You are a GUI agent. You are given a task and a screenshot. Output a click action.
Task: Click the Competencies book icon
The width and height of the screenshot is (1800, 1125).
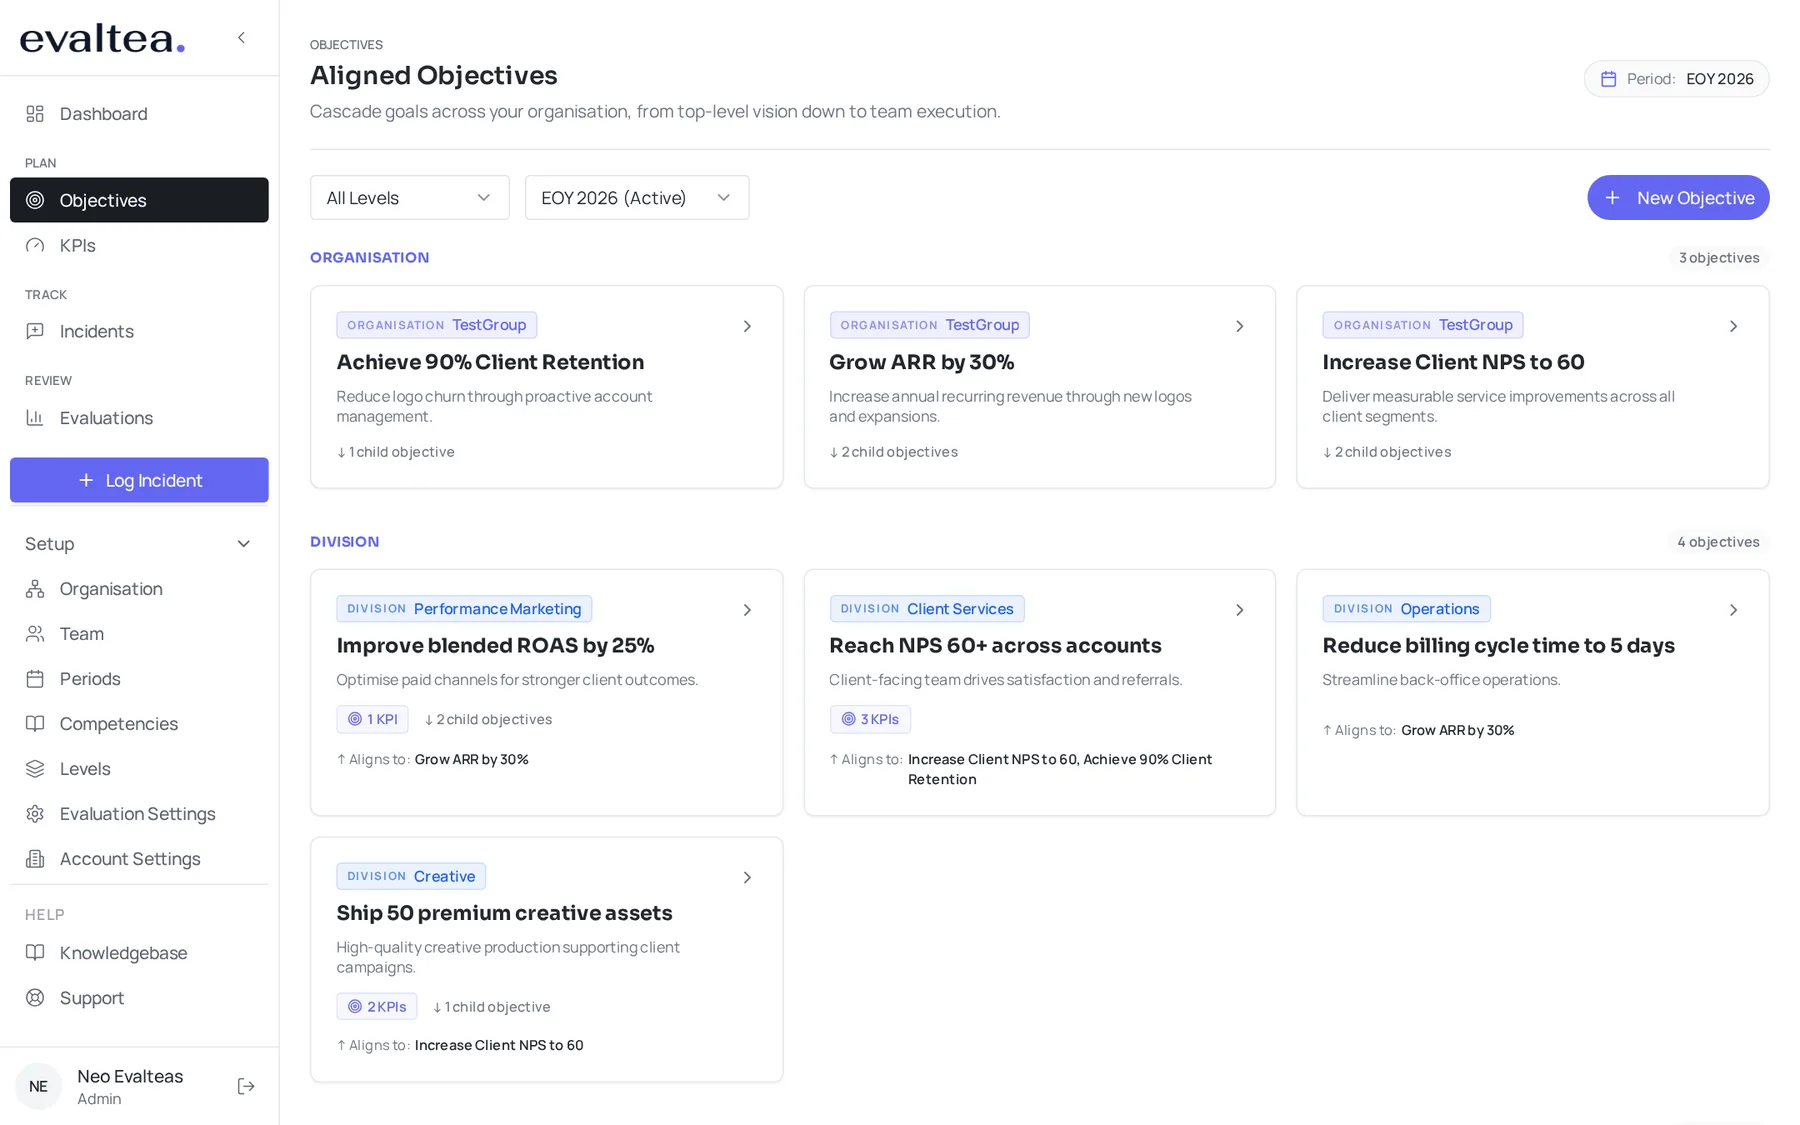tap(35, 724)
